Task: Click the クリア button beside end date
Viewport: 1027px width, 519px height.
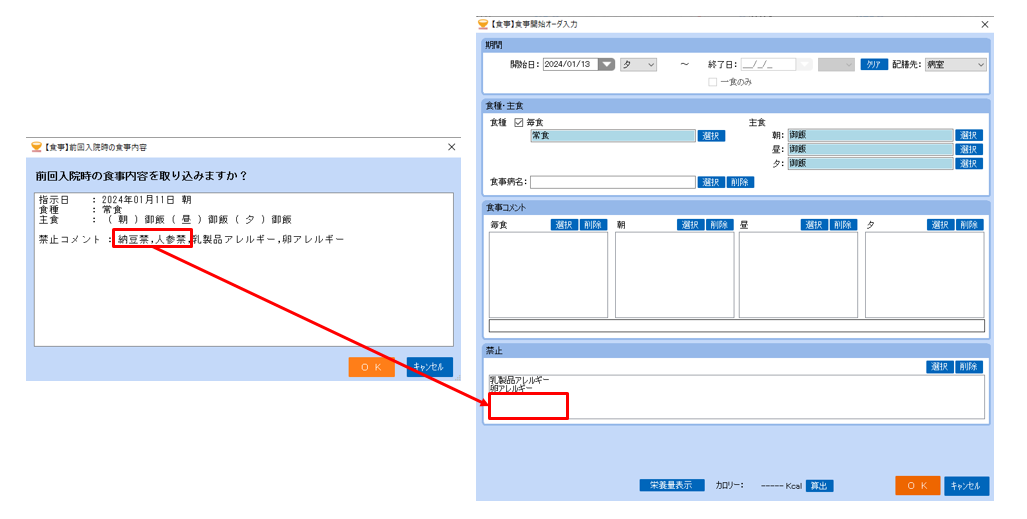Action: coord(874,64)
